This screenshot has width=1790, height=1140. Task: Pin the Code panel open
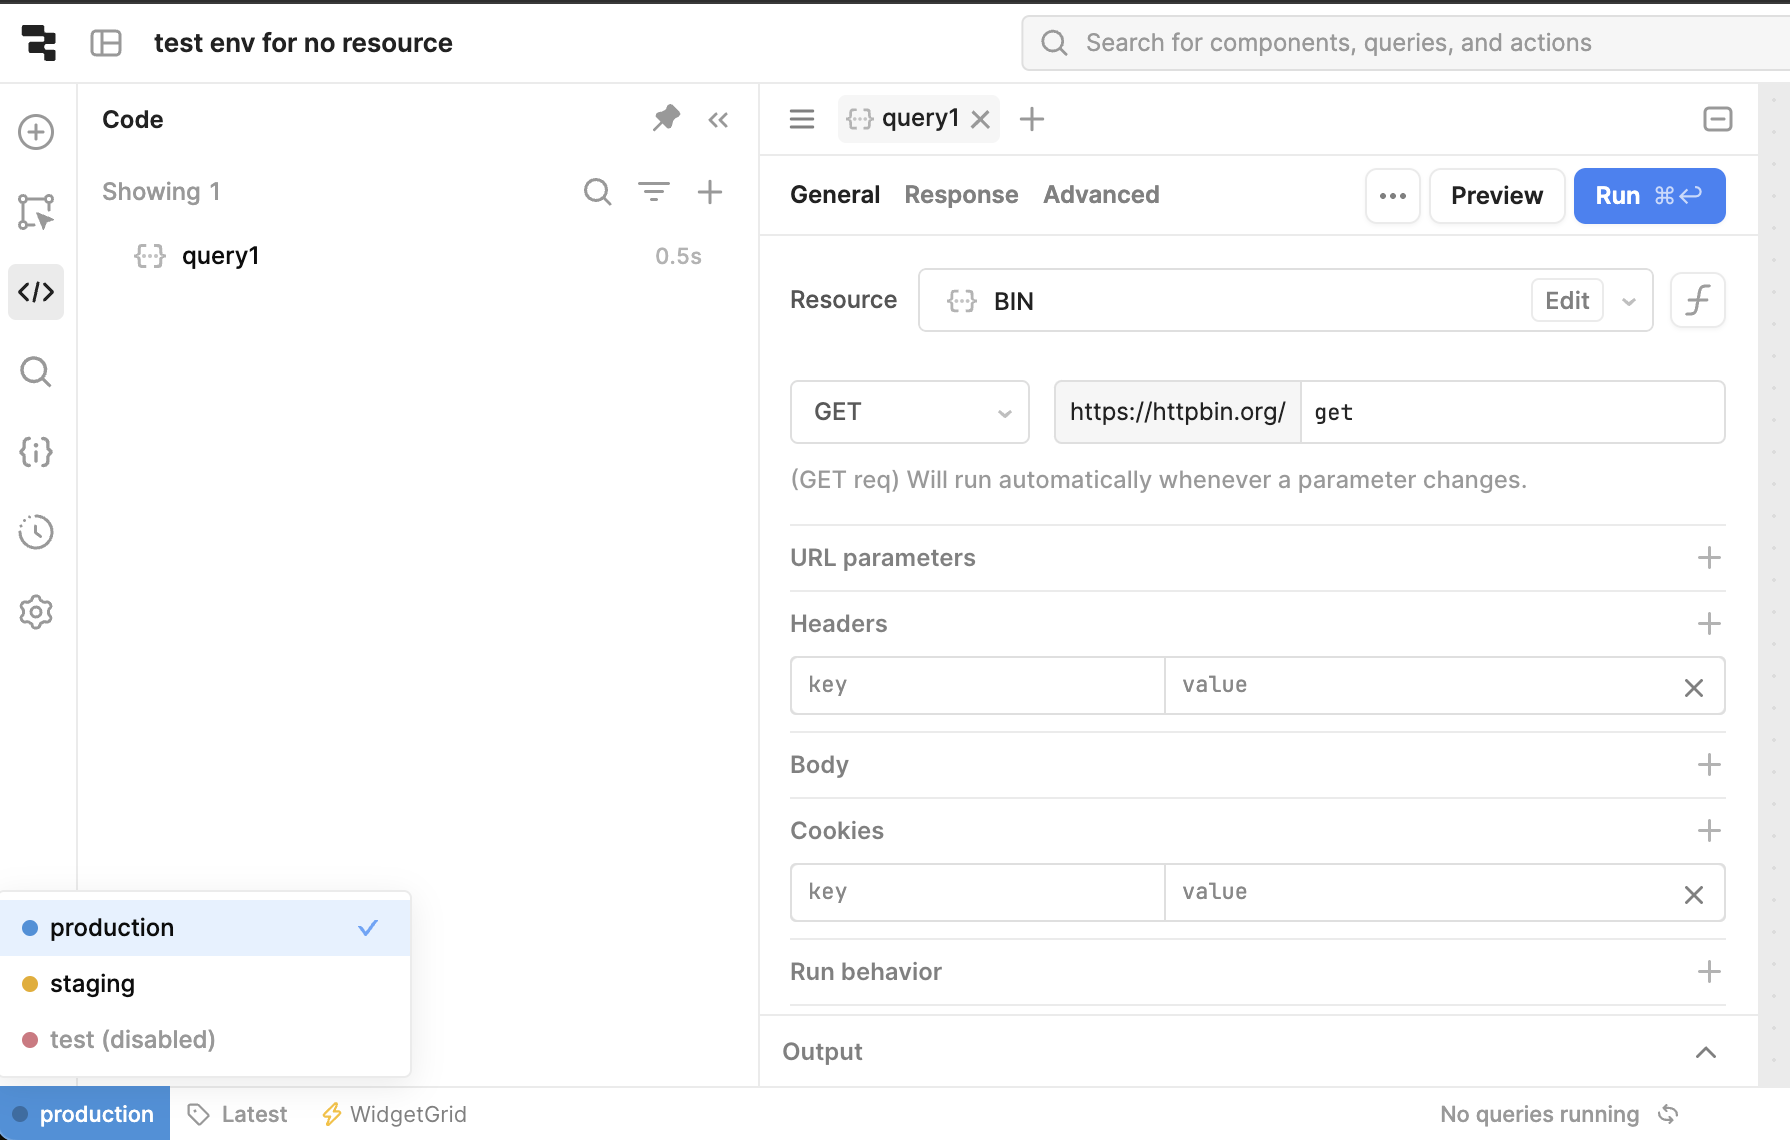[666, 119]
